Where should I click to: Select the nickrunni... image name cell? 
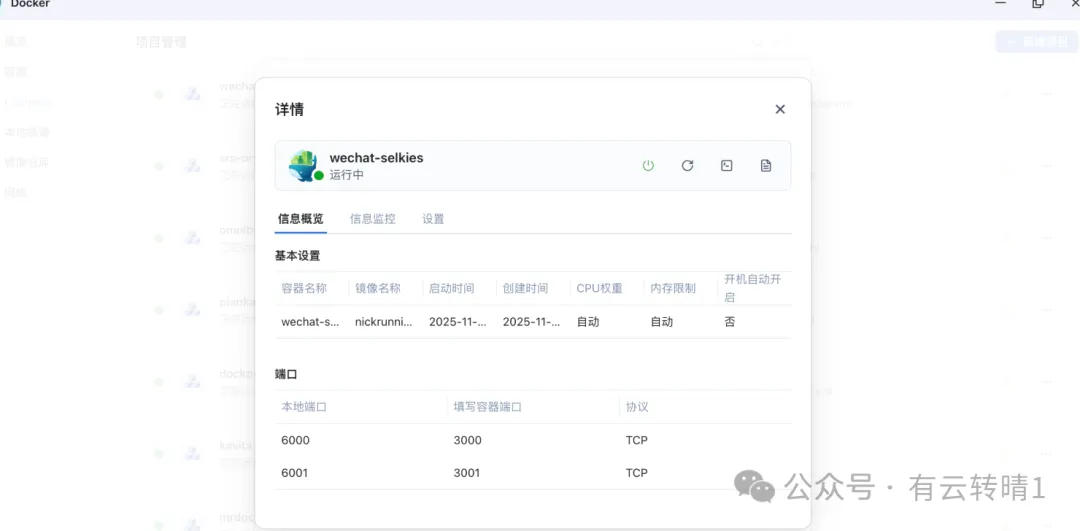tap(384, 322)
